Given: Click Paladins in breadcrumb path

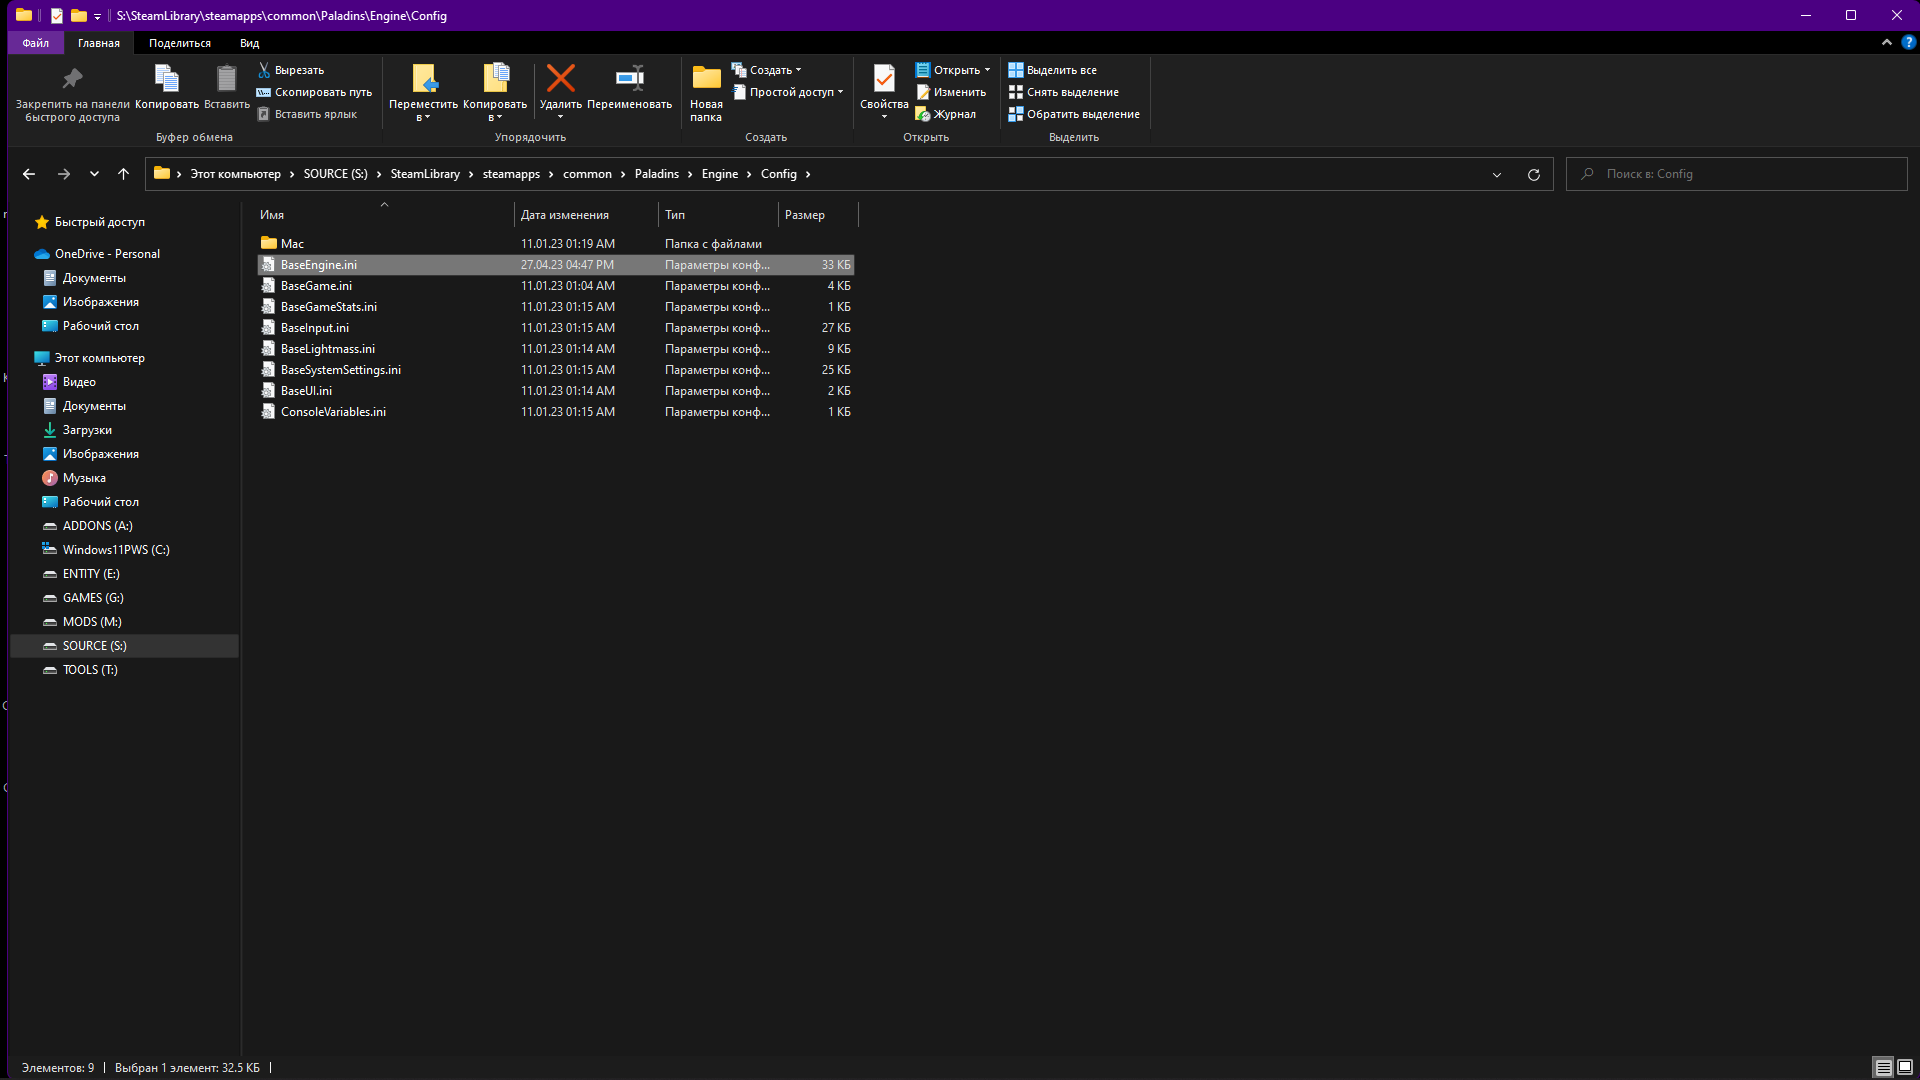Looking at the screenshot, I should pos(657,174).
